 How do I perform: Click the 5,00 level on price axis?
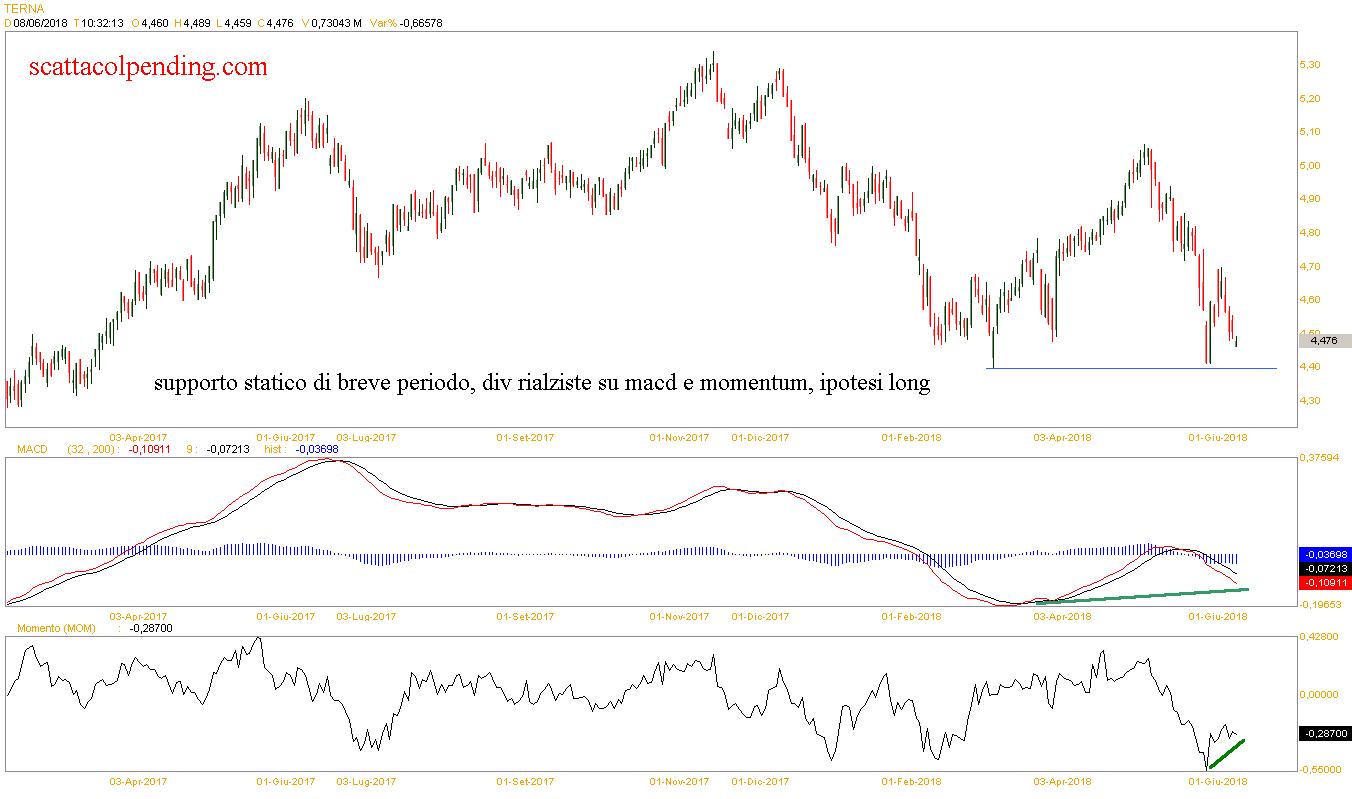pyautogui.click(x=1308, y=166)
